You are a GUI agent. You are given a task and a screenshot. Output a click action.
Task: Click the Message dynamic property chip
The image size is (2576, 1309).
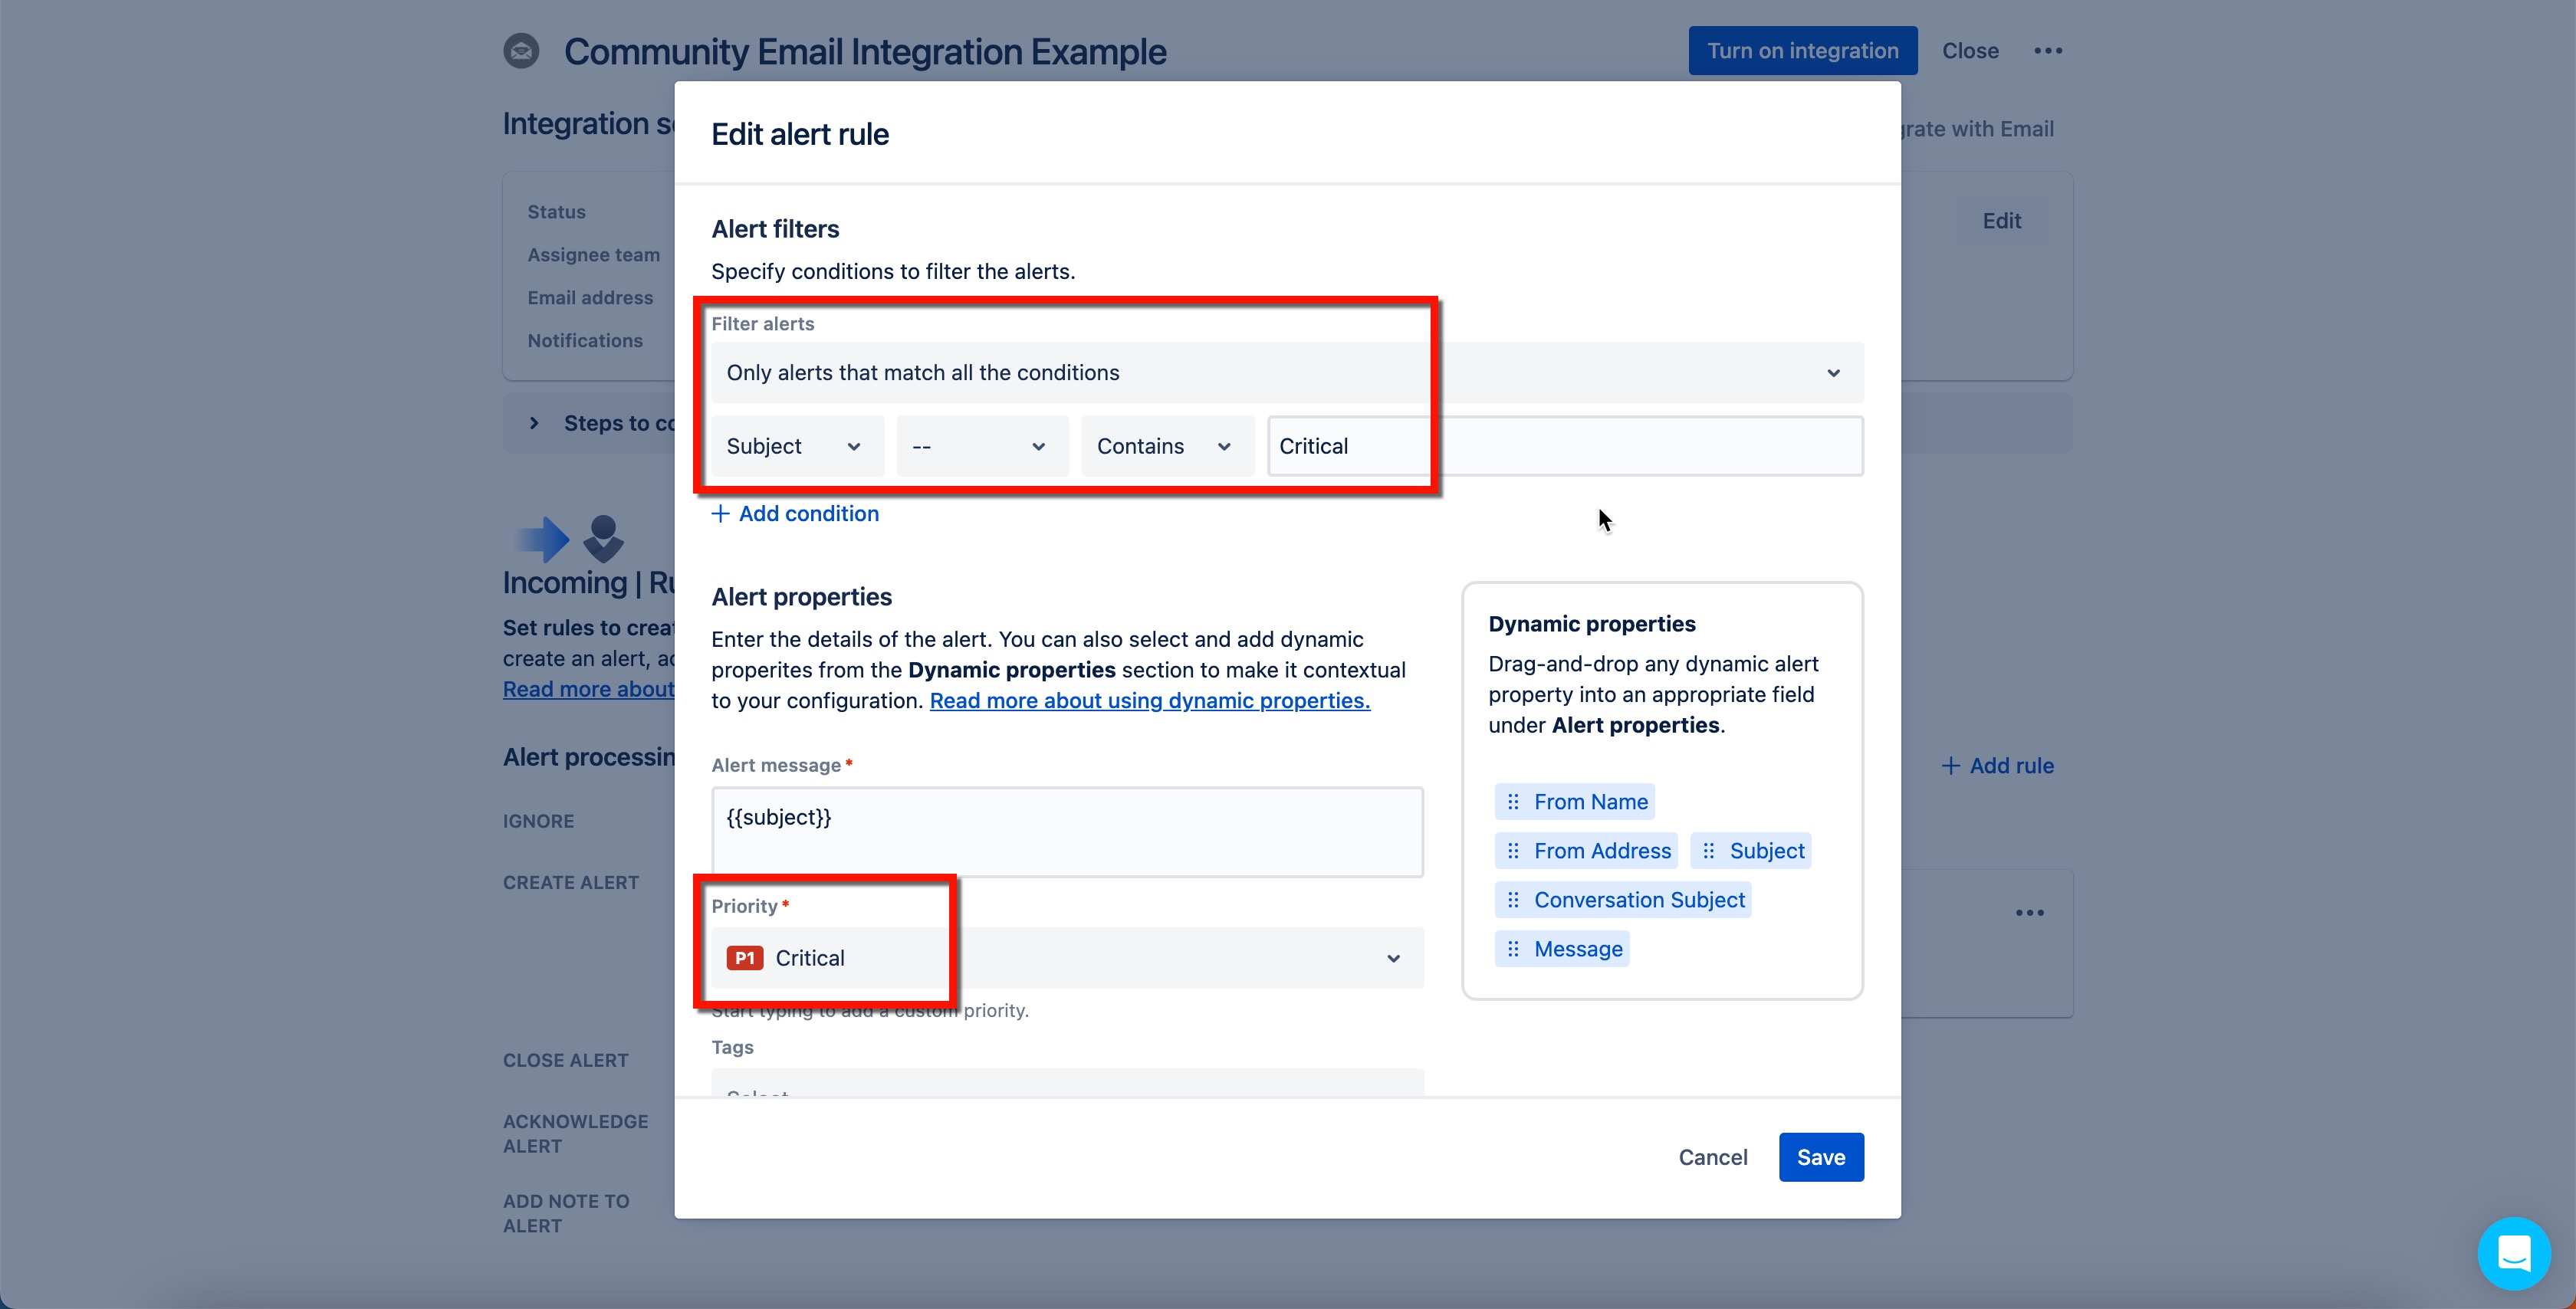[x=1577, y=948]
